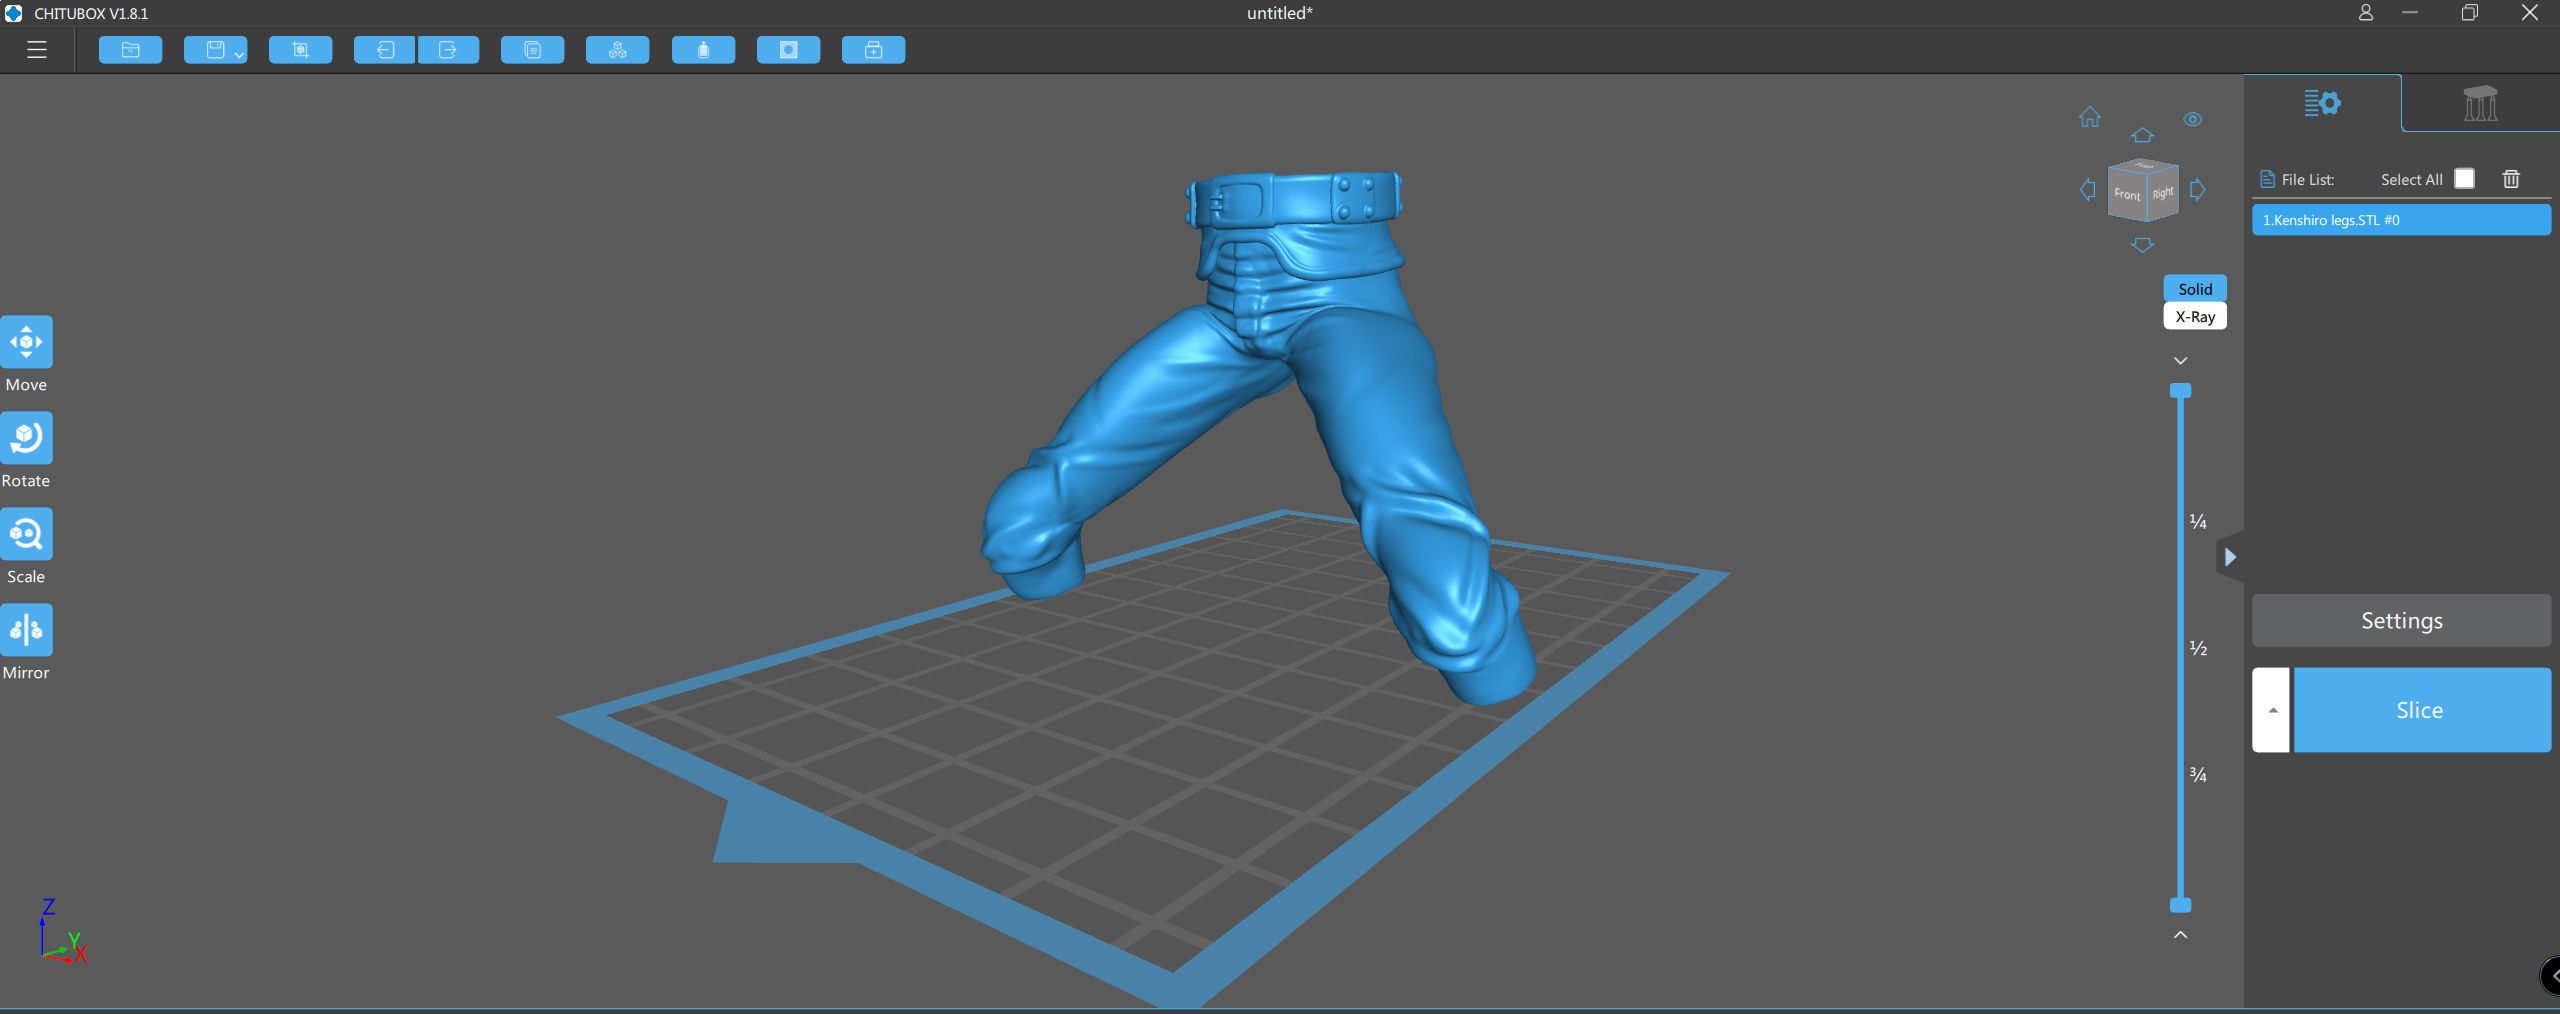Collapse right panel with triangle arrow
The image size is (2560, 1014).
(x=2230, y=557)
